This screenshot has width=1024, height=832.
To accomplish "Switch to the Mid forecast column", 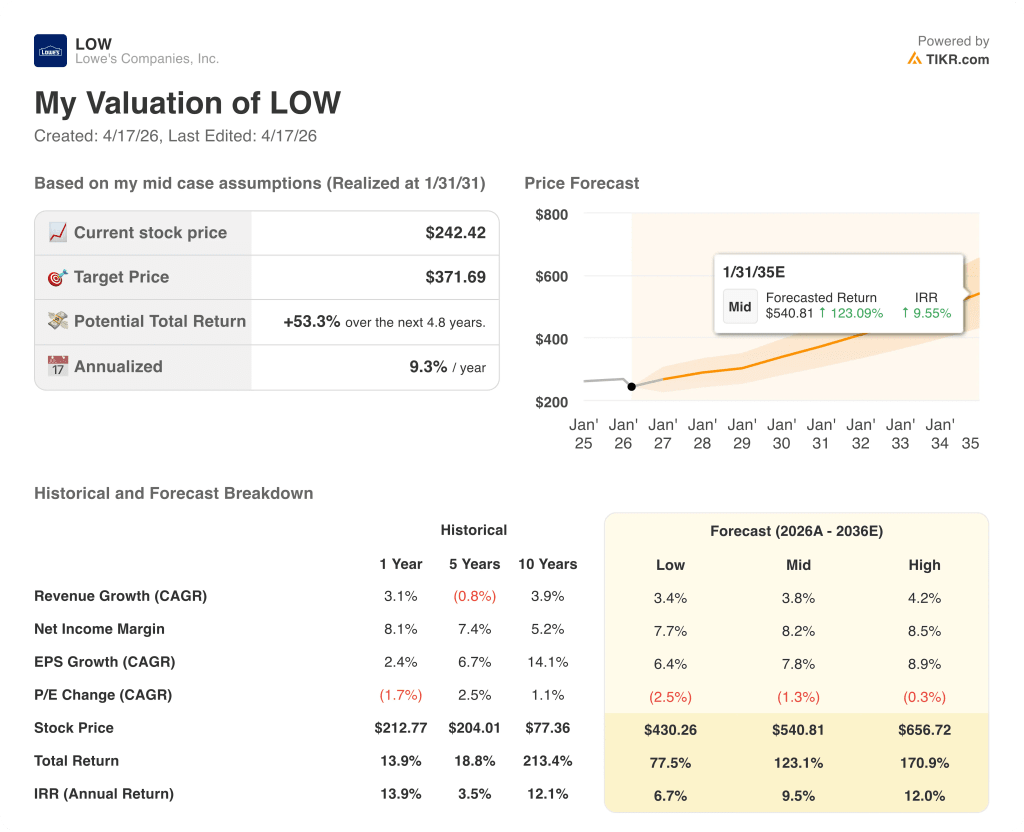I will 798,565.
